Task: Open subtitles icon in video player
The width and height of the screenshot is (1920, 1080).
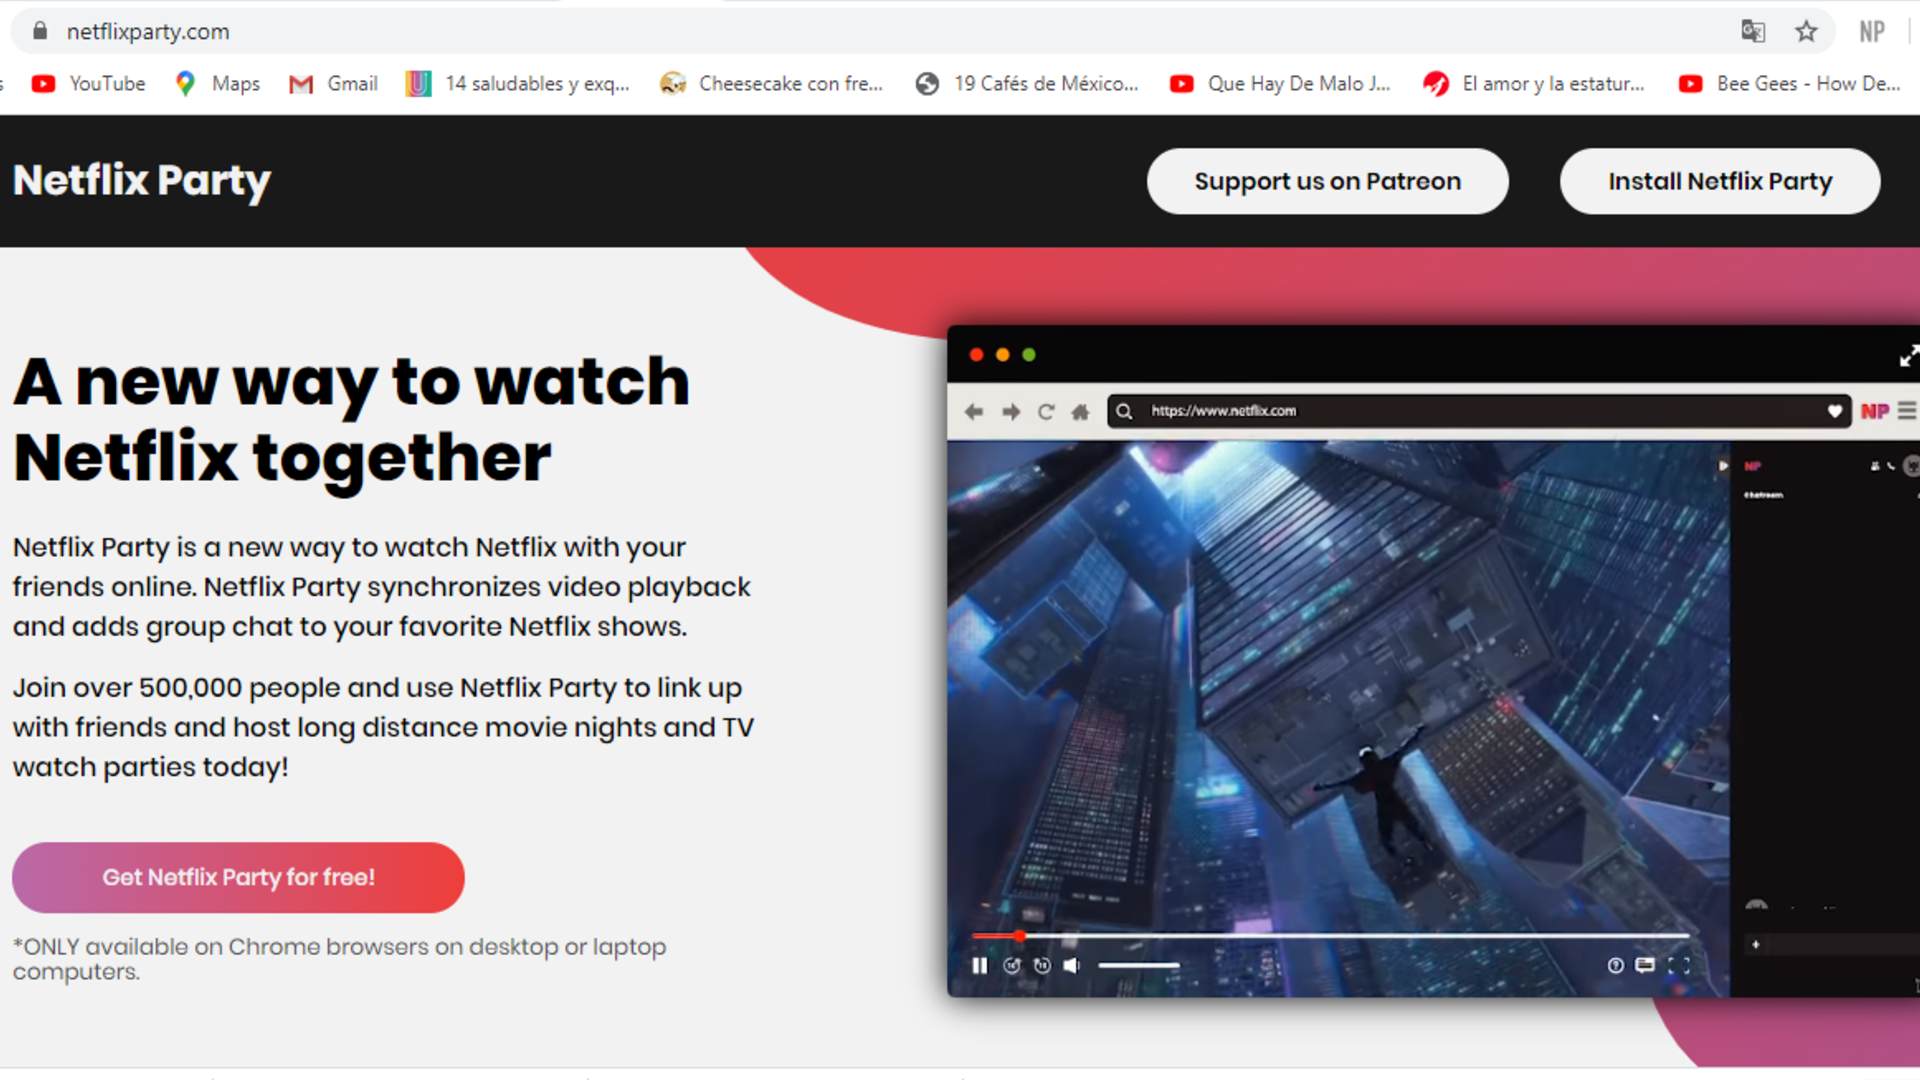Action: pos(1645,965)
